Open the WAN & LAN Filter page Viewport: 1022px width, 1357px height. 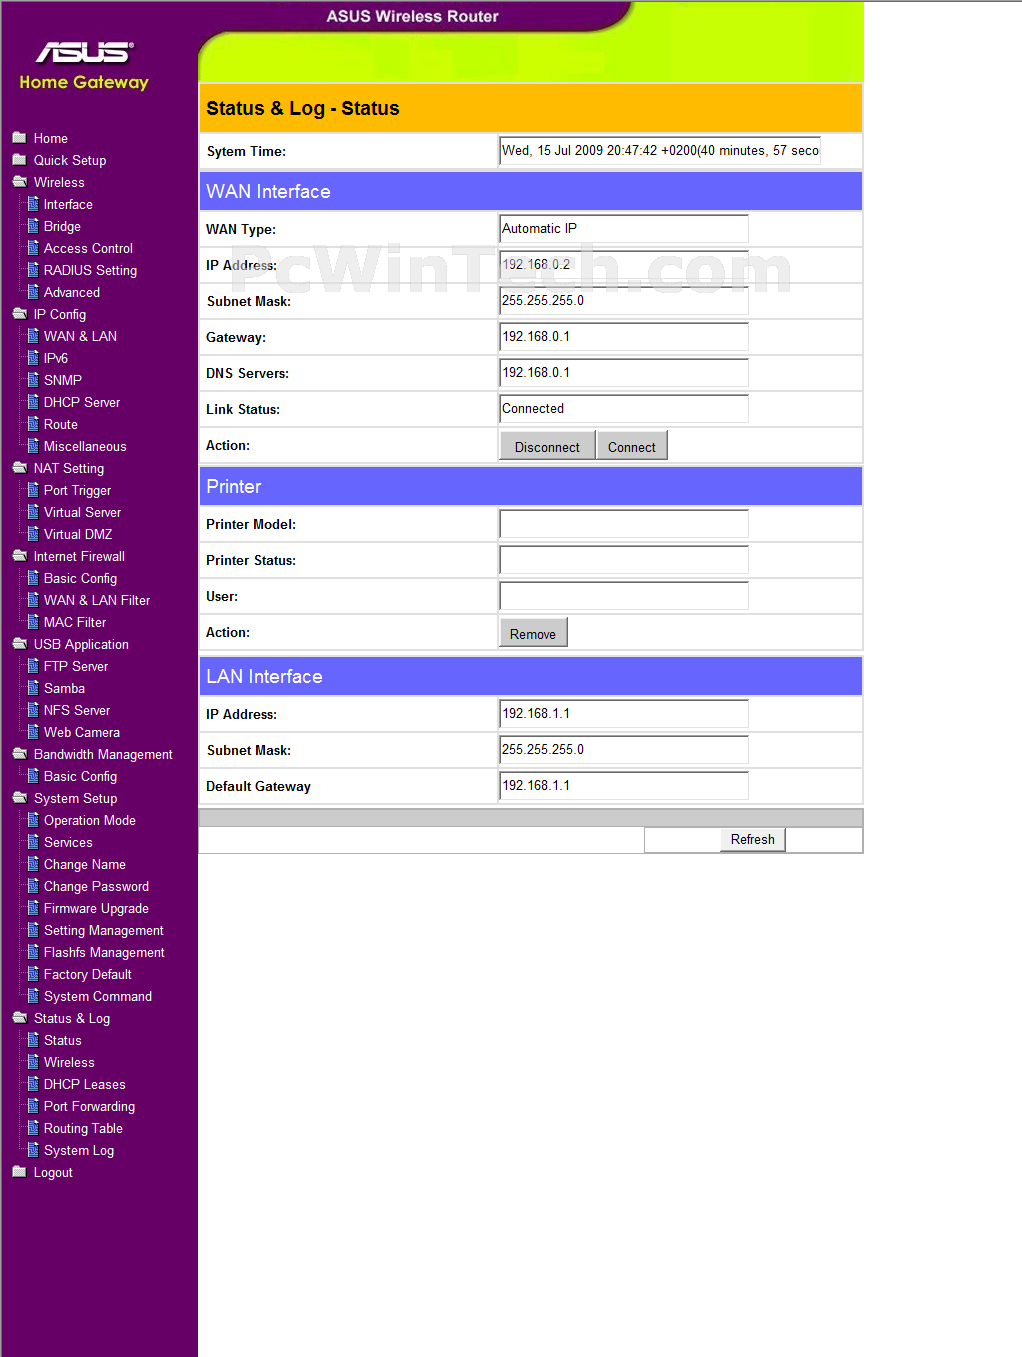click(x=96, y=600)
